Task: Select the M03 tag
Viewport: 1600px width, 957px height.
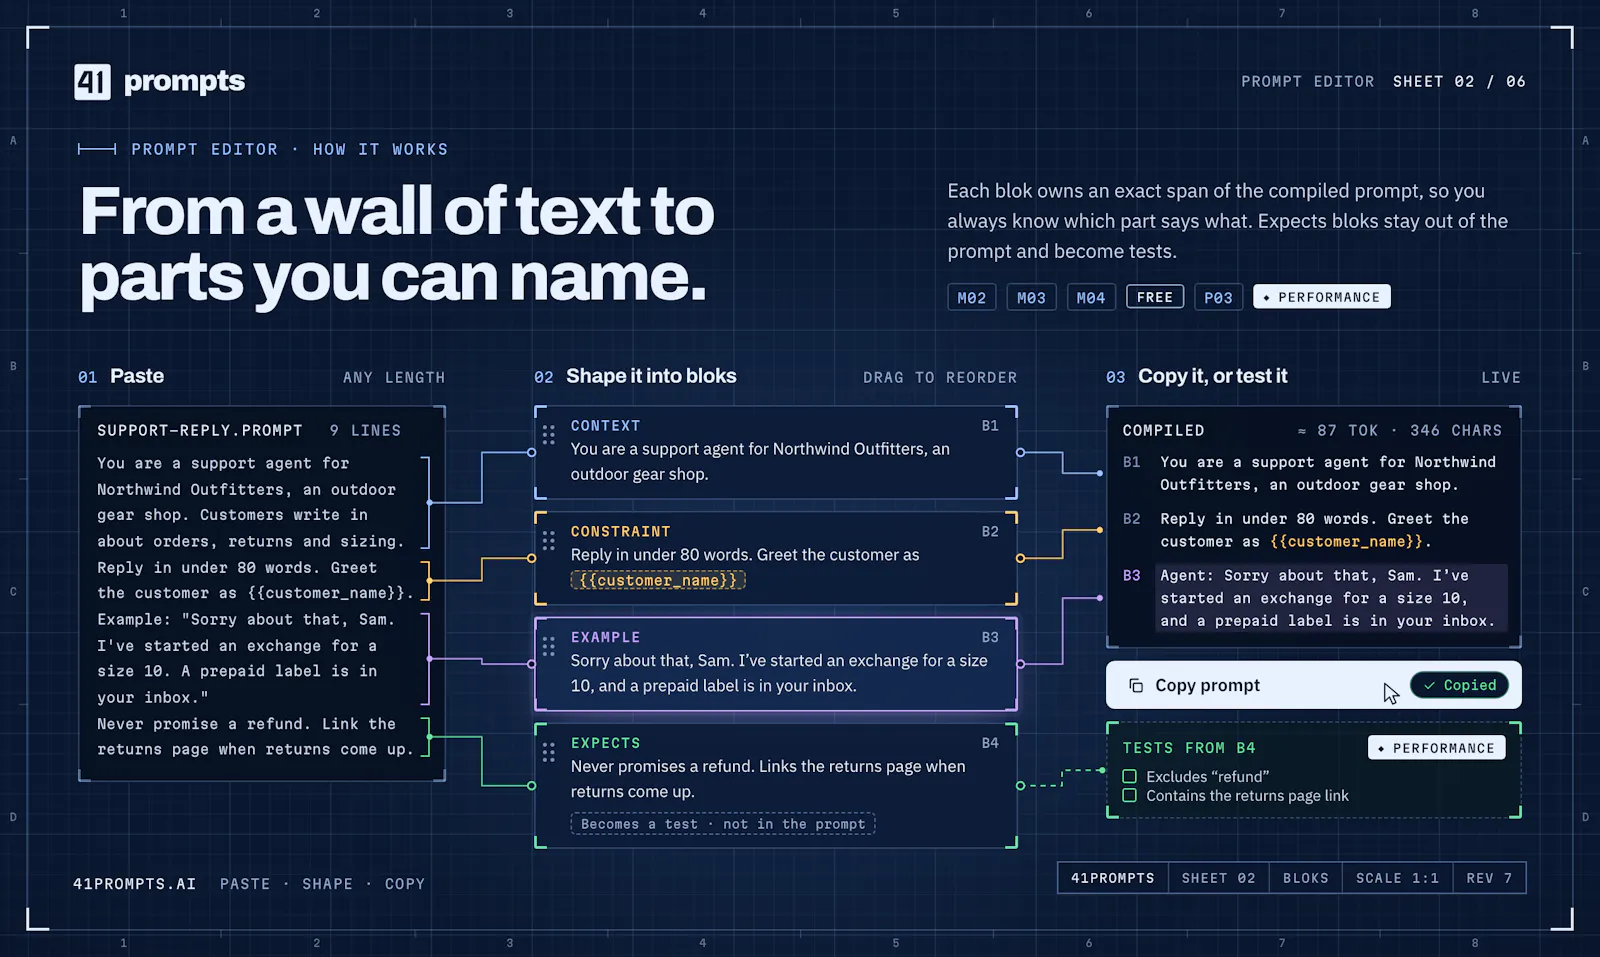Action: point(1031,297)
